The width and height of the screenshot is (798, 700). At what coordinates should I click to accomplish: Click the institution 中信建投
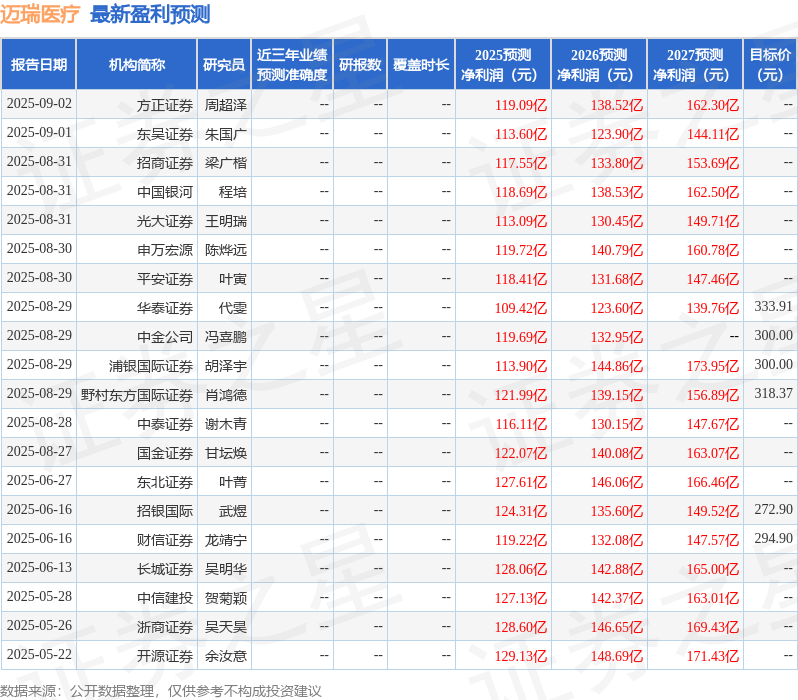(165, 599)
